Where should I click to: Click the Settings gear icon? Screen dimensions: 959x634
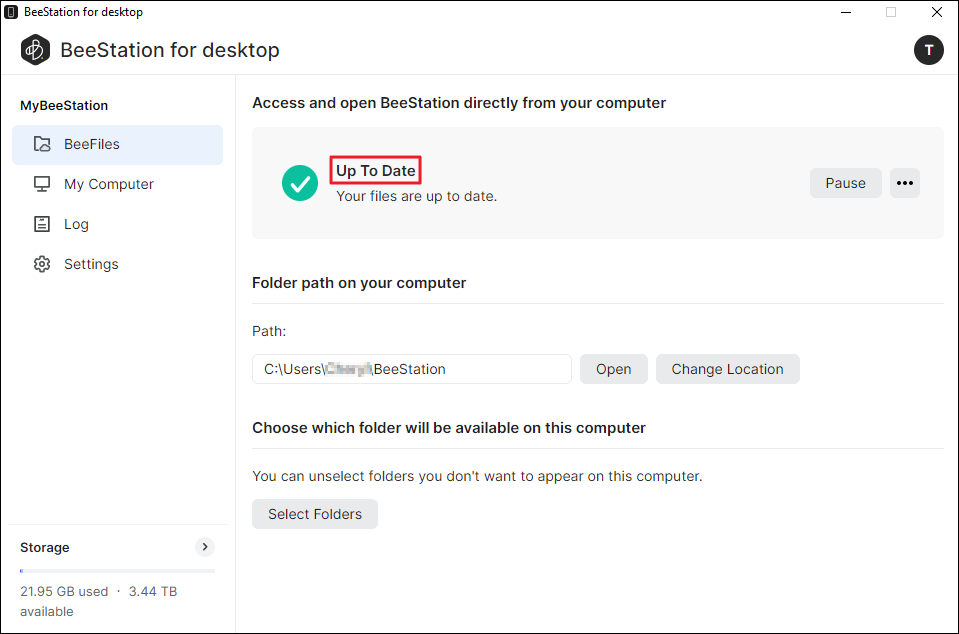[42, 264]
